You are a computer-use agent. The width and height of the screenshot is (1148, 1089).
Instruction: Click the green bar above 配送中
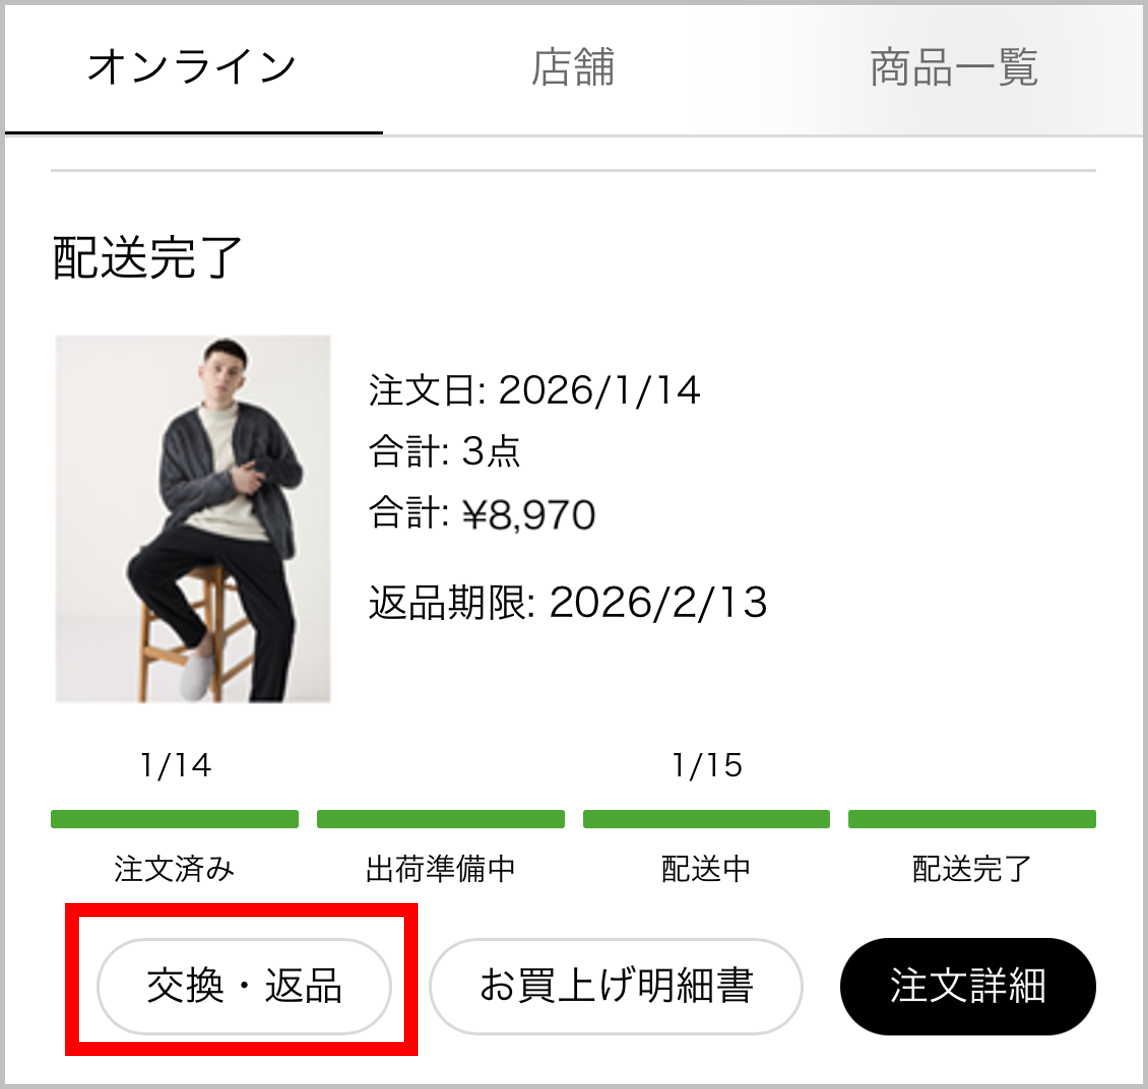click(706, 819)
